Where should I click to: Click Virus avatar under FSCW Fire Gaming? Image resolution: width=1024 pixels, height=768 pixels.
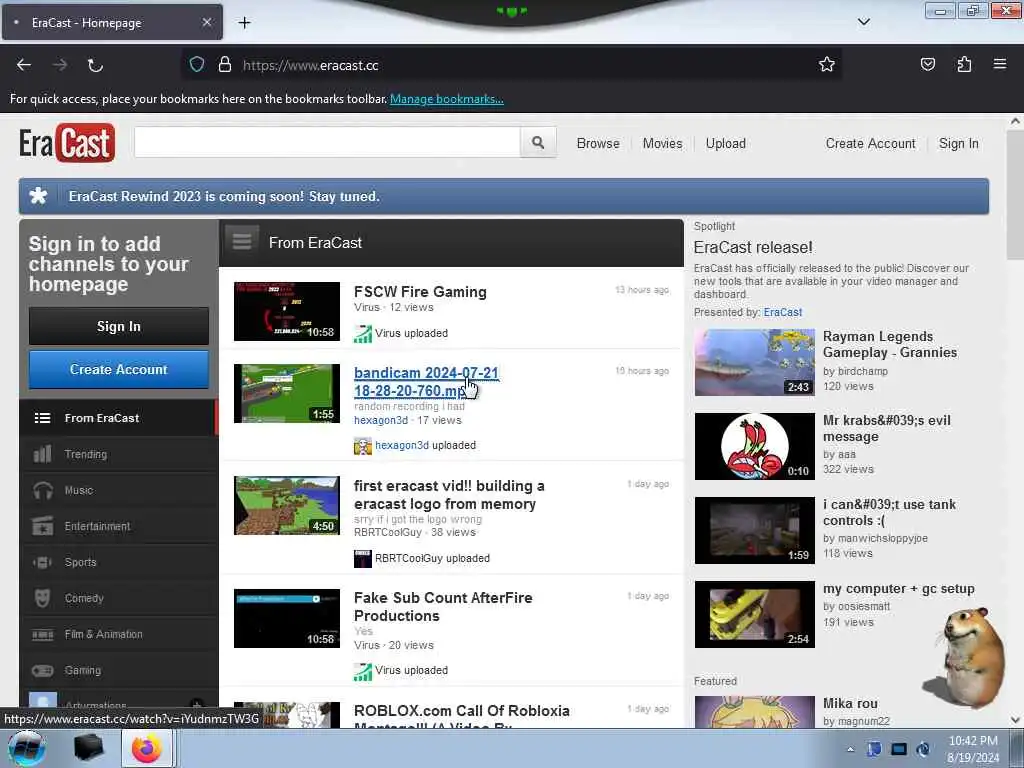tap(362, 334)
